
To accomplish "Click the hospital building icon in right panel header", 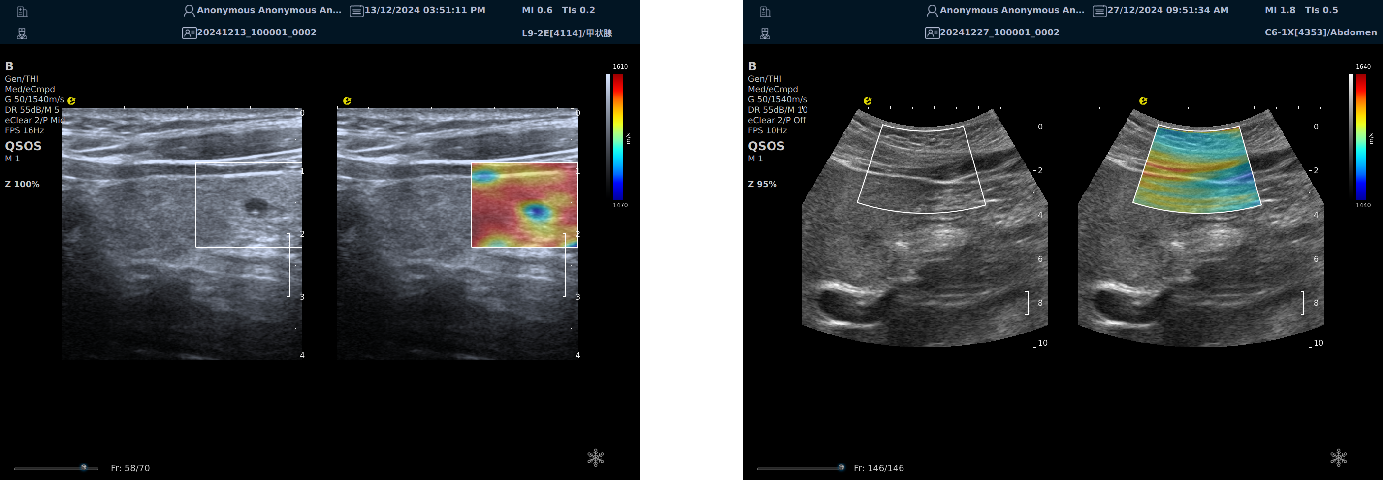I will point(765,11).
